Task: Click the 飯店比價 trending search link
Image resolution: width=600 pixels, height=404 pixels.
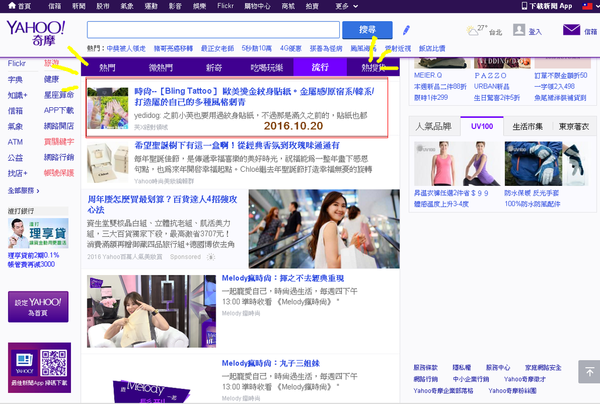Action: [x=432, y=49]
